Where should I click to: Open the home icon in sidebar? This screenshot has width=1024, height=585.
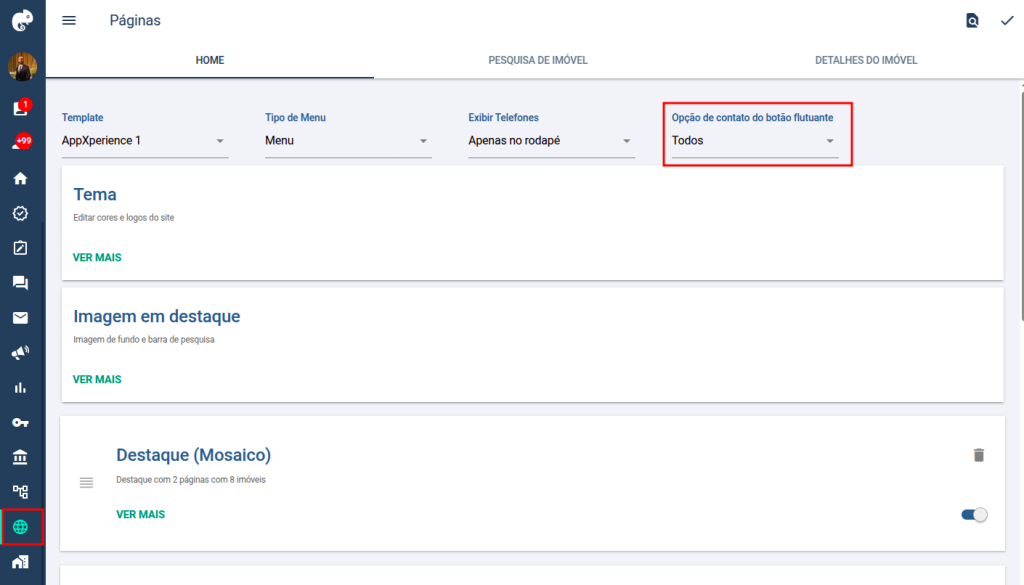20,178
